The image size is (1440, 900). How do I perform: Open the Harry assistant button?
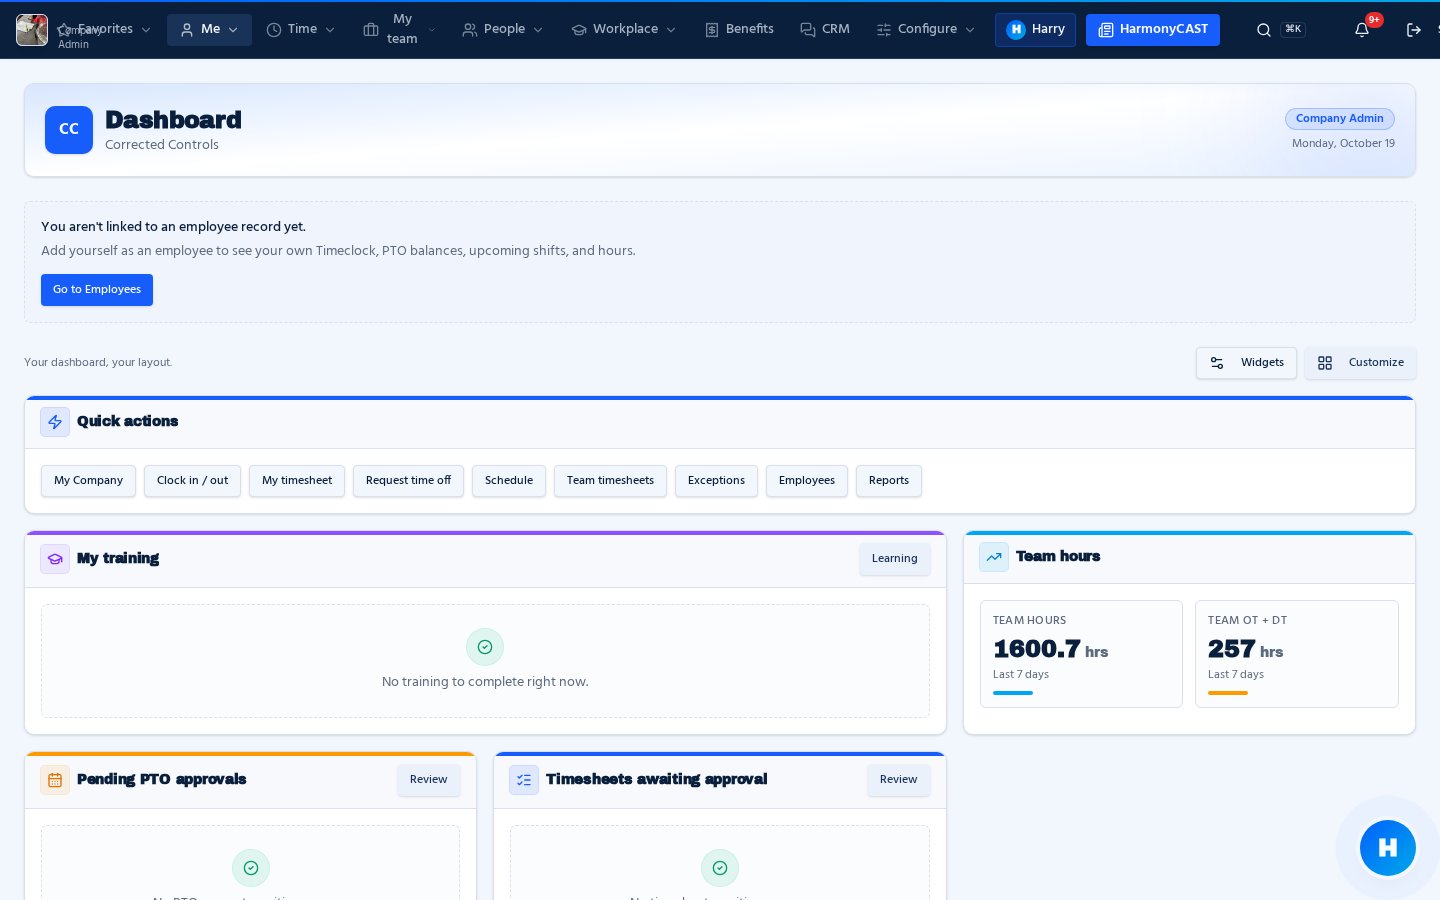1035,29
